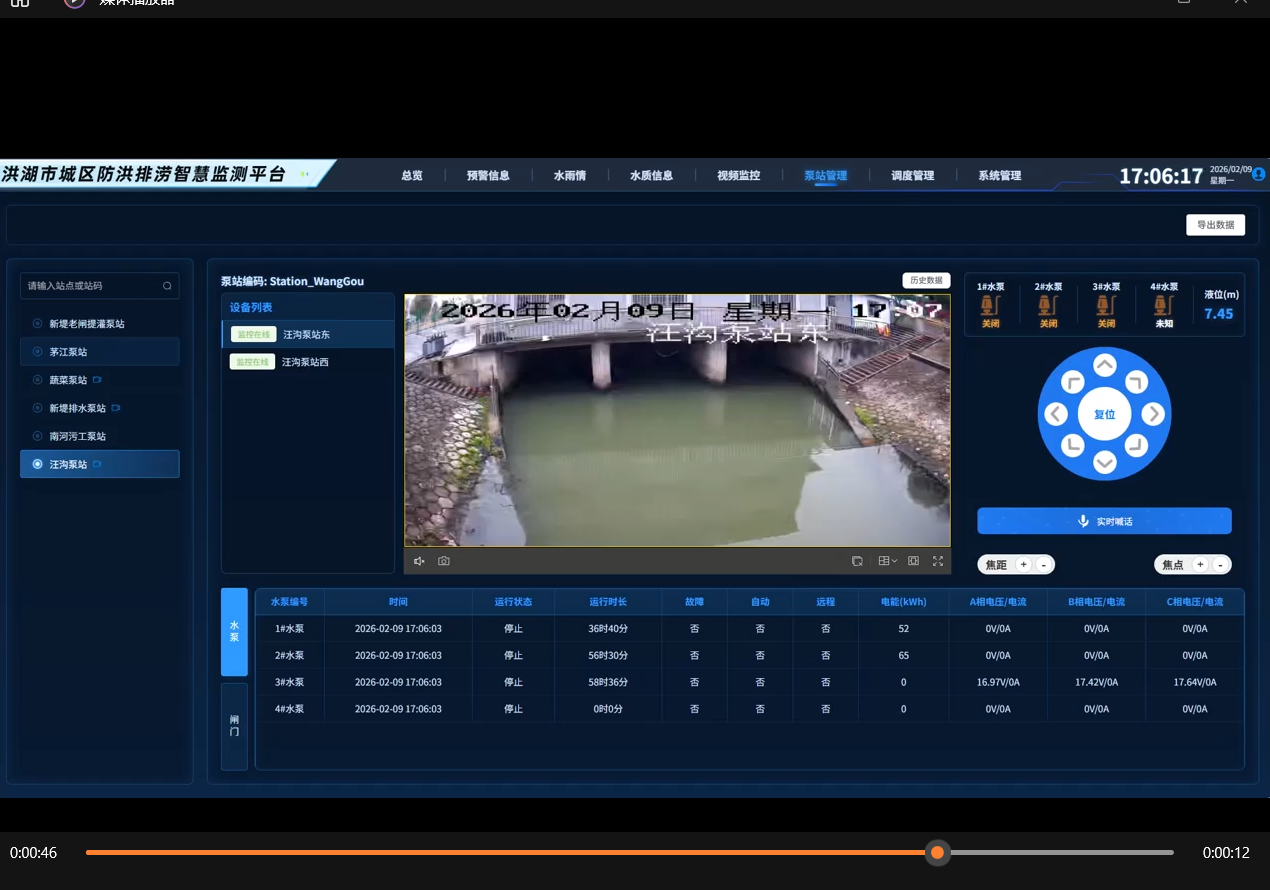Switch to the 闸门 side tab

point(234,726)
